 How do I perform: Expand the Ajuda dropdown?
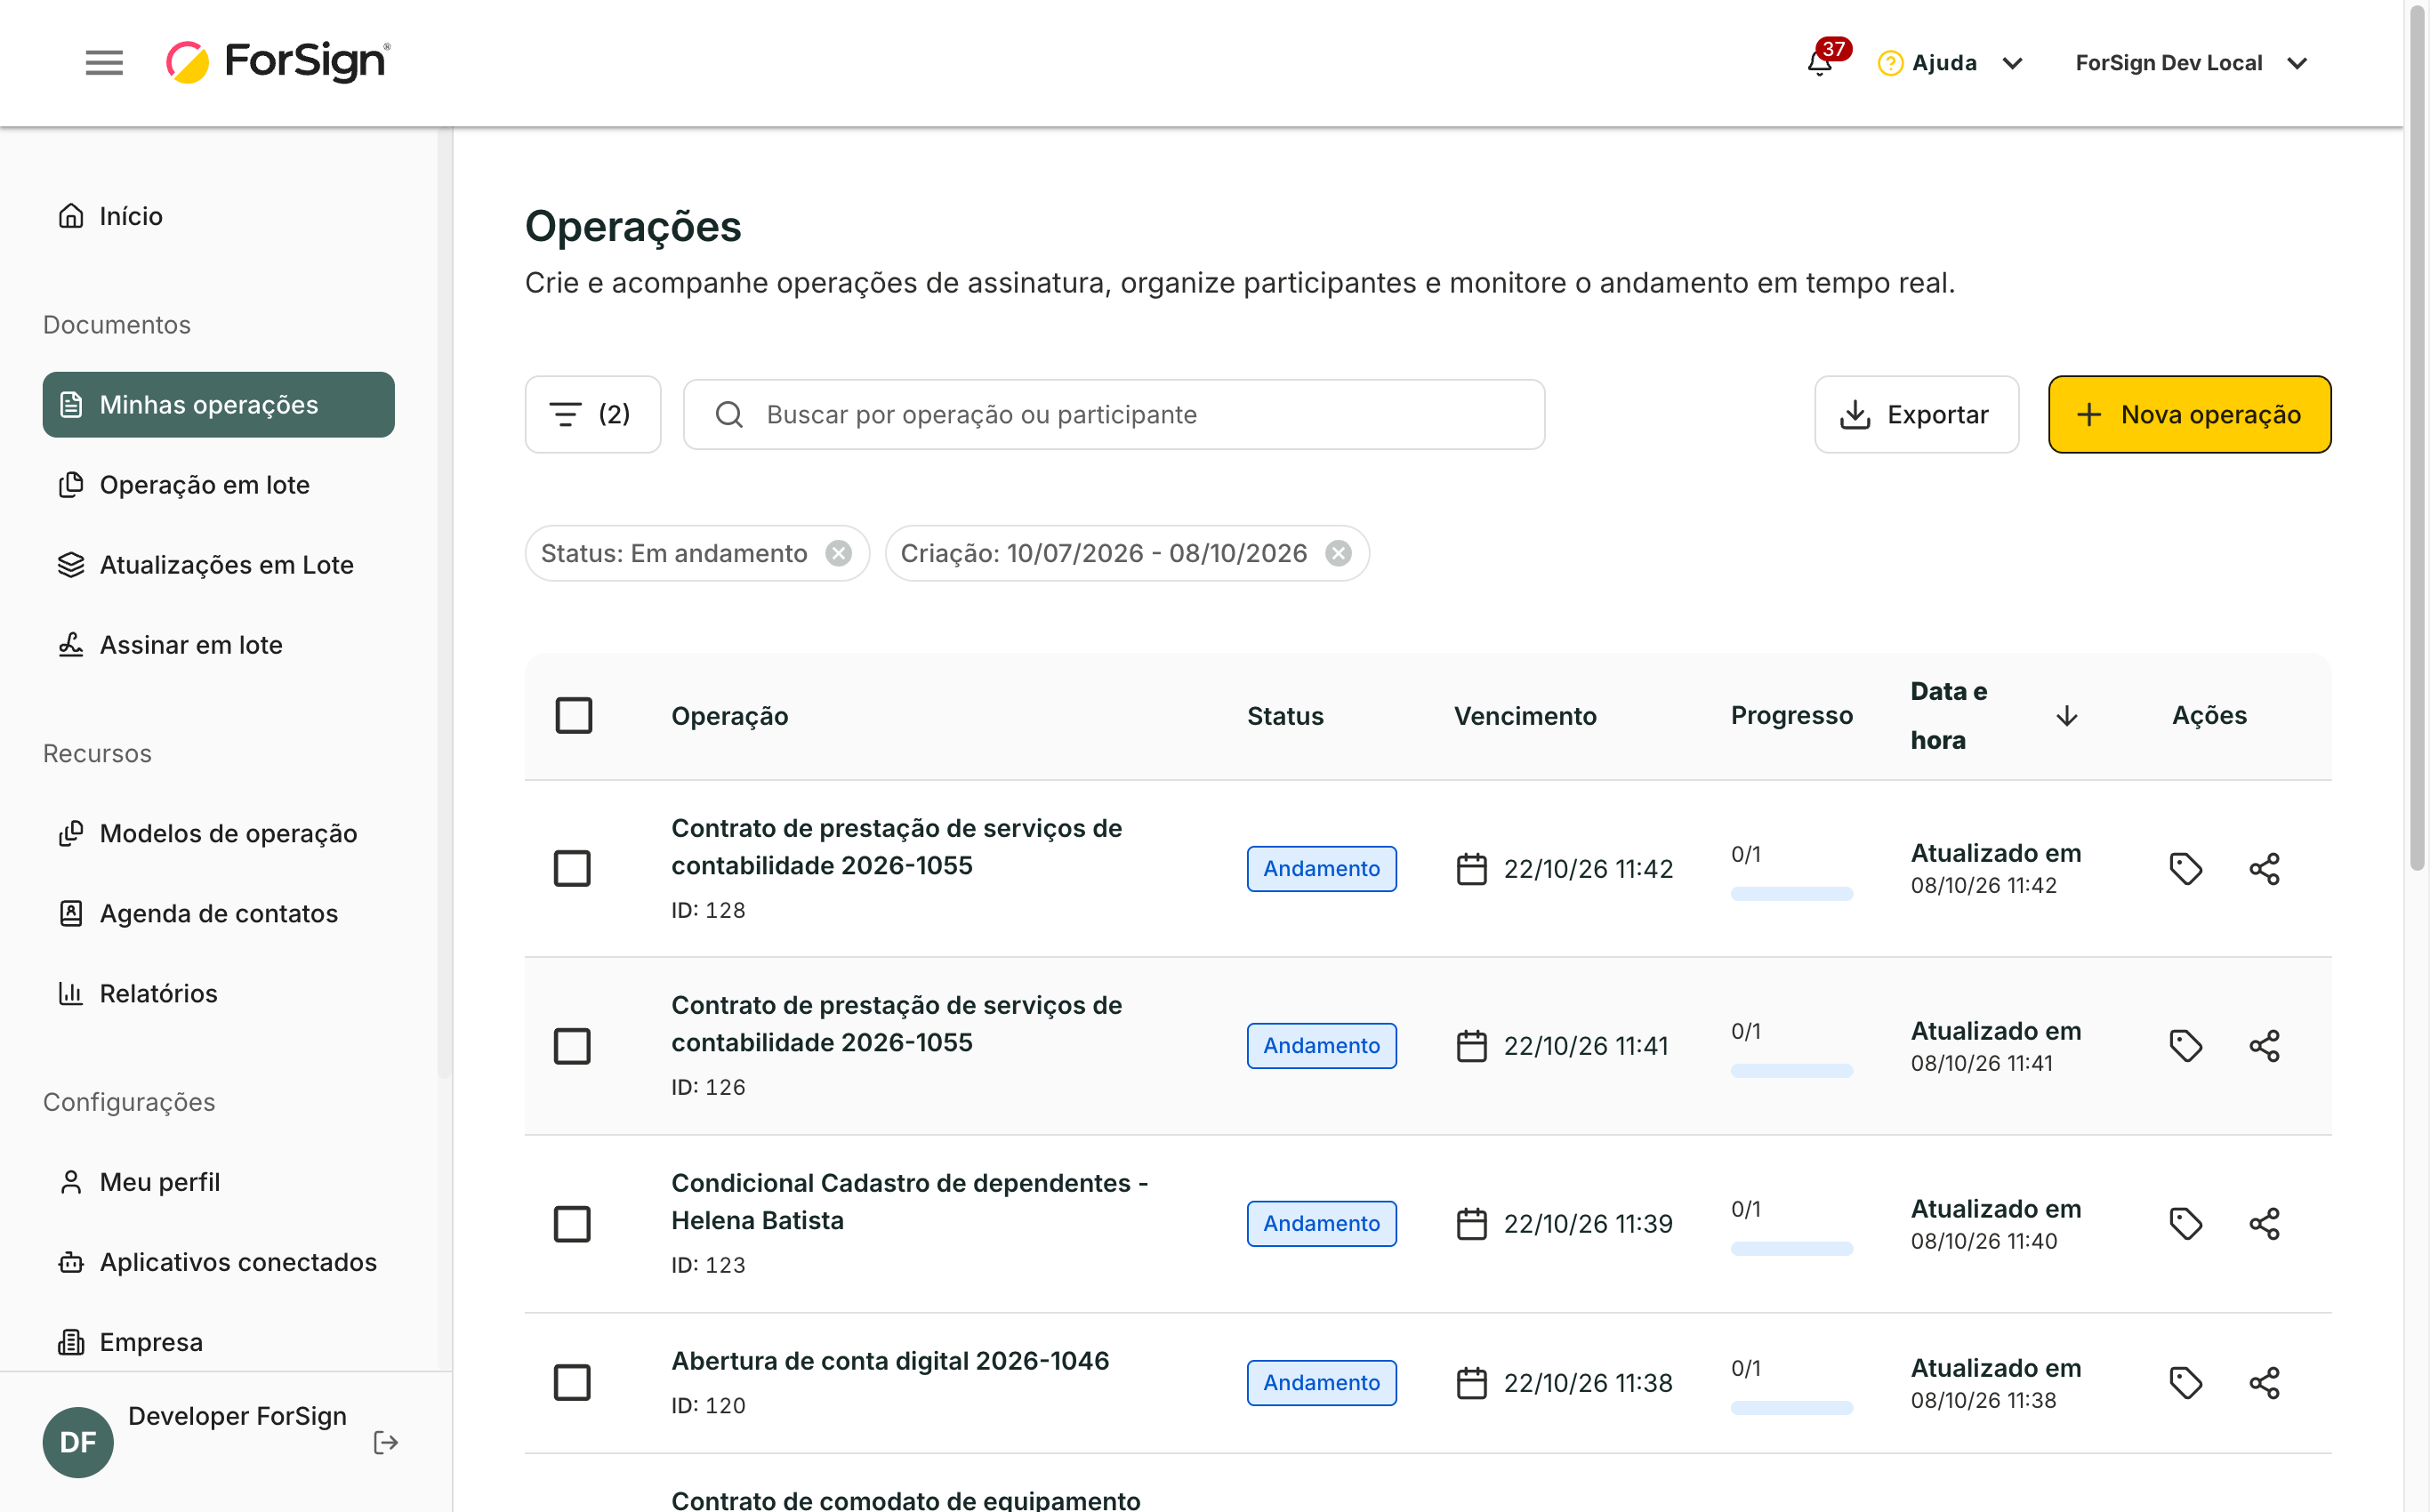1950,63
